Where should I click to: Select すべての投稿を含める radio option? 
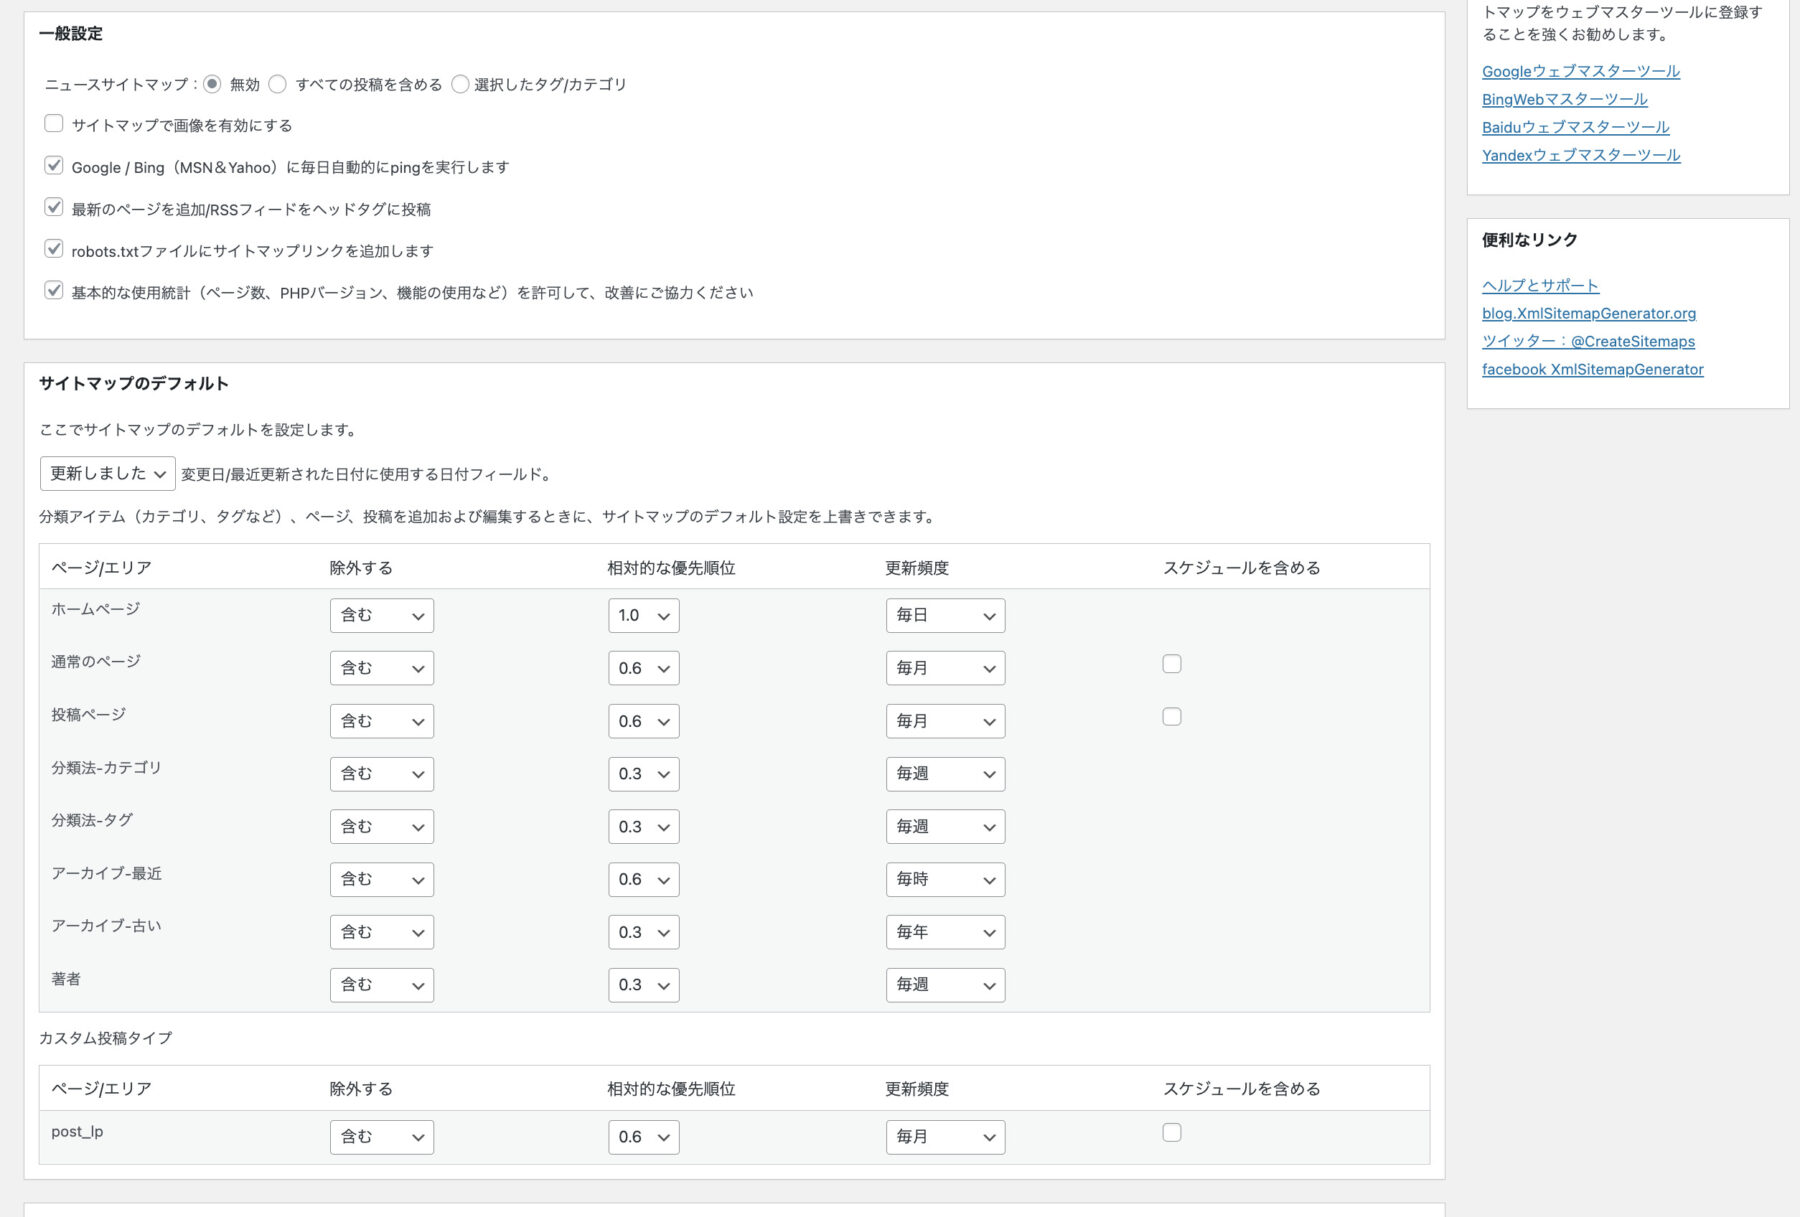coord(278,85)
